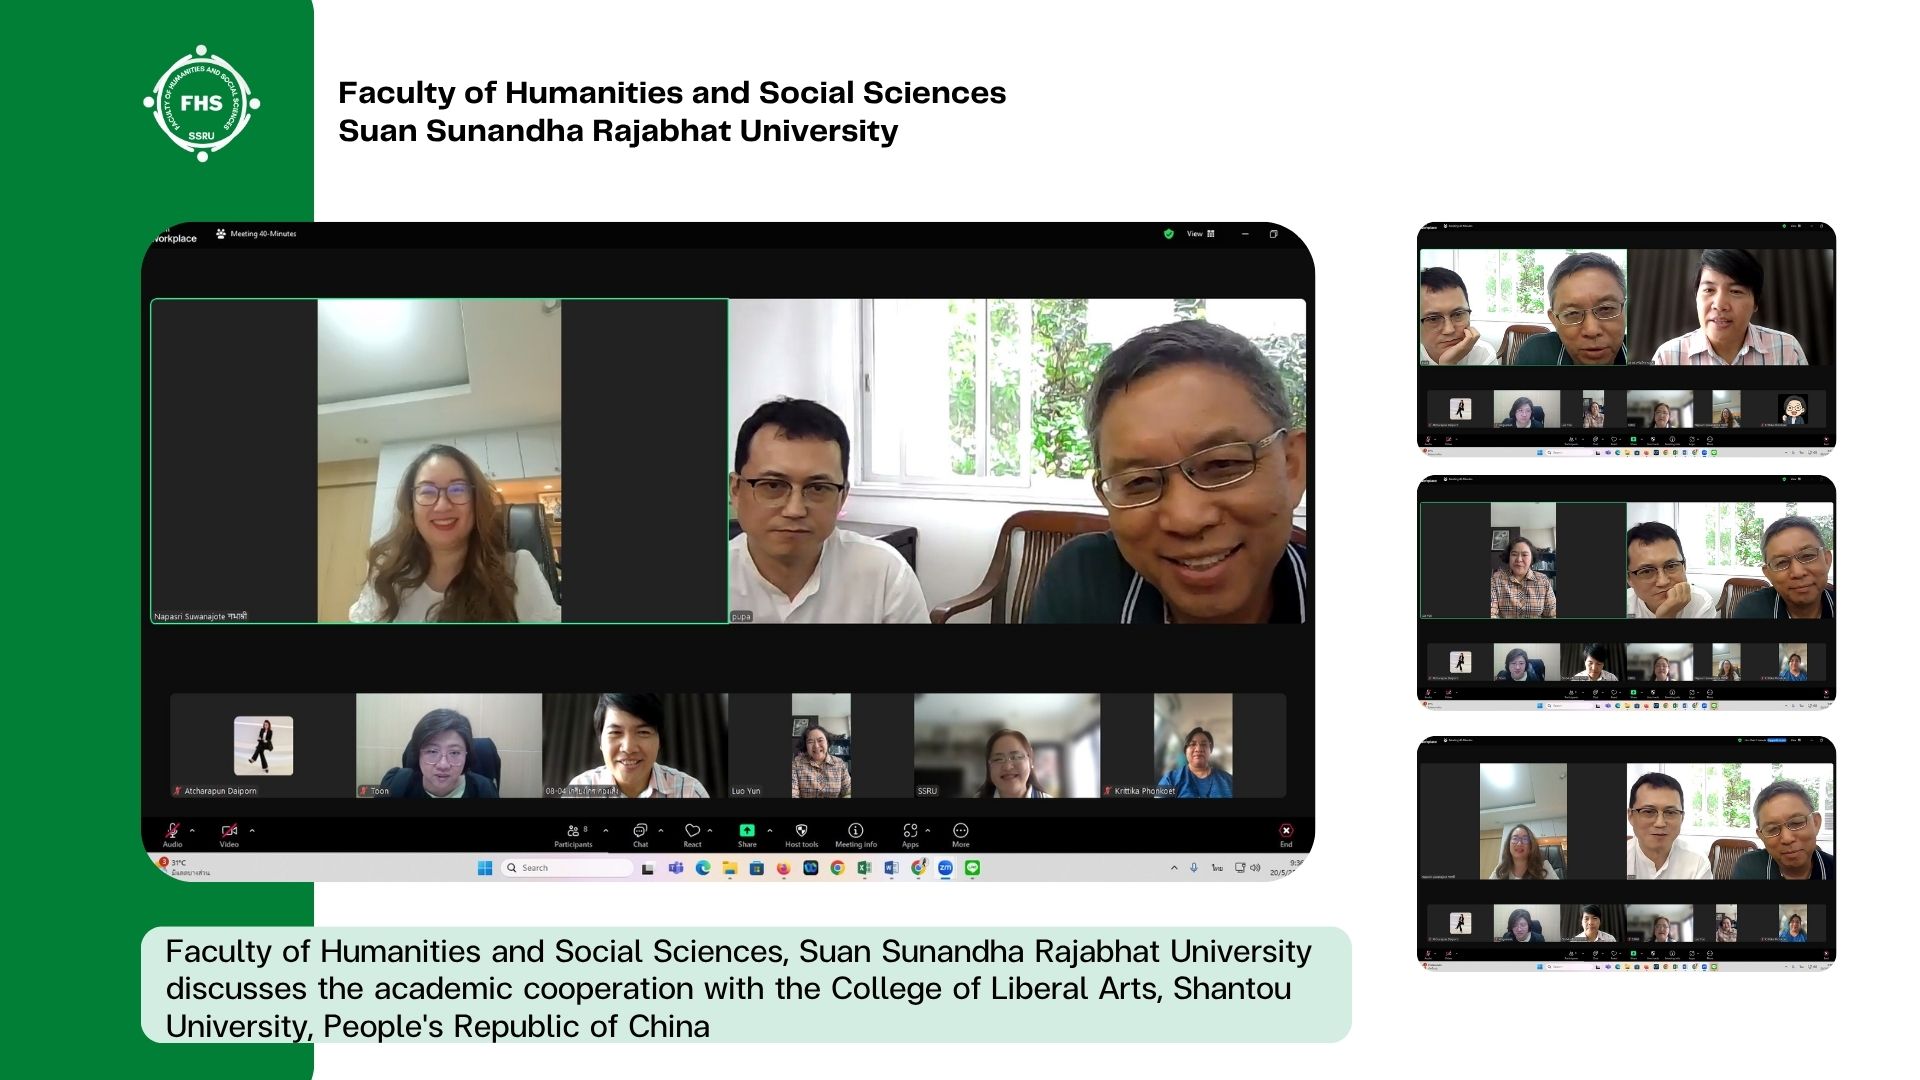Click the More ellipsis icon
This screenshot has height=1080, width=1920.
point(961,831)
